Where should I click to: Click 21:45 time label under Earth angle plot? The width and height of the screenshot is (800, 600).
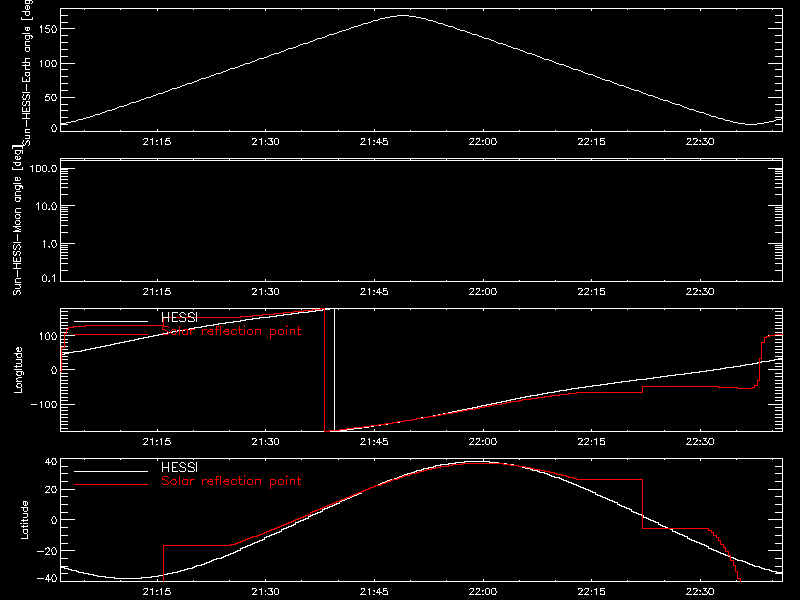(x=374, y=142)
